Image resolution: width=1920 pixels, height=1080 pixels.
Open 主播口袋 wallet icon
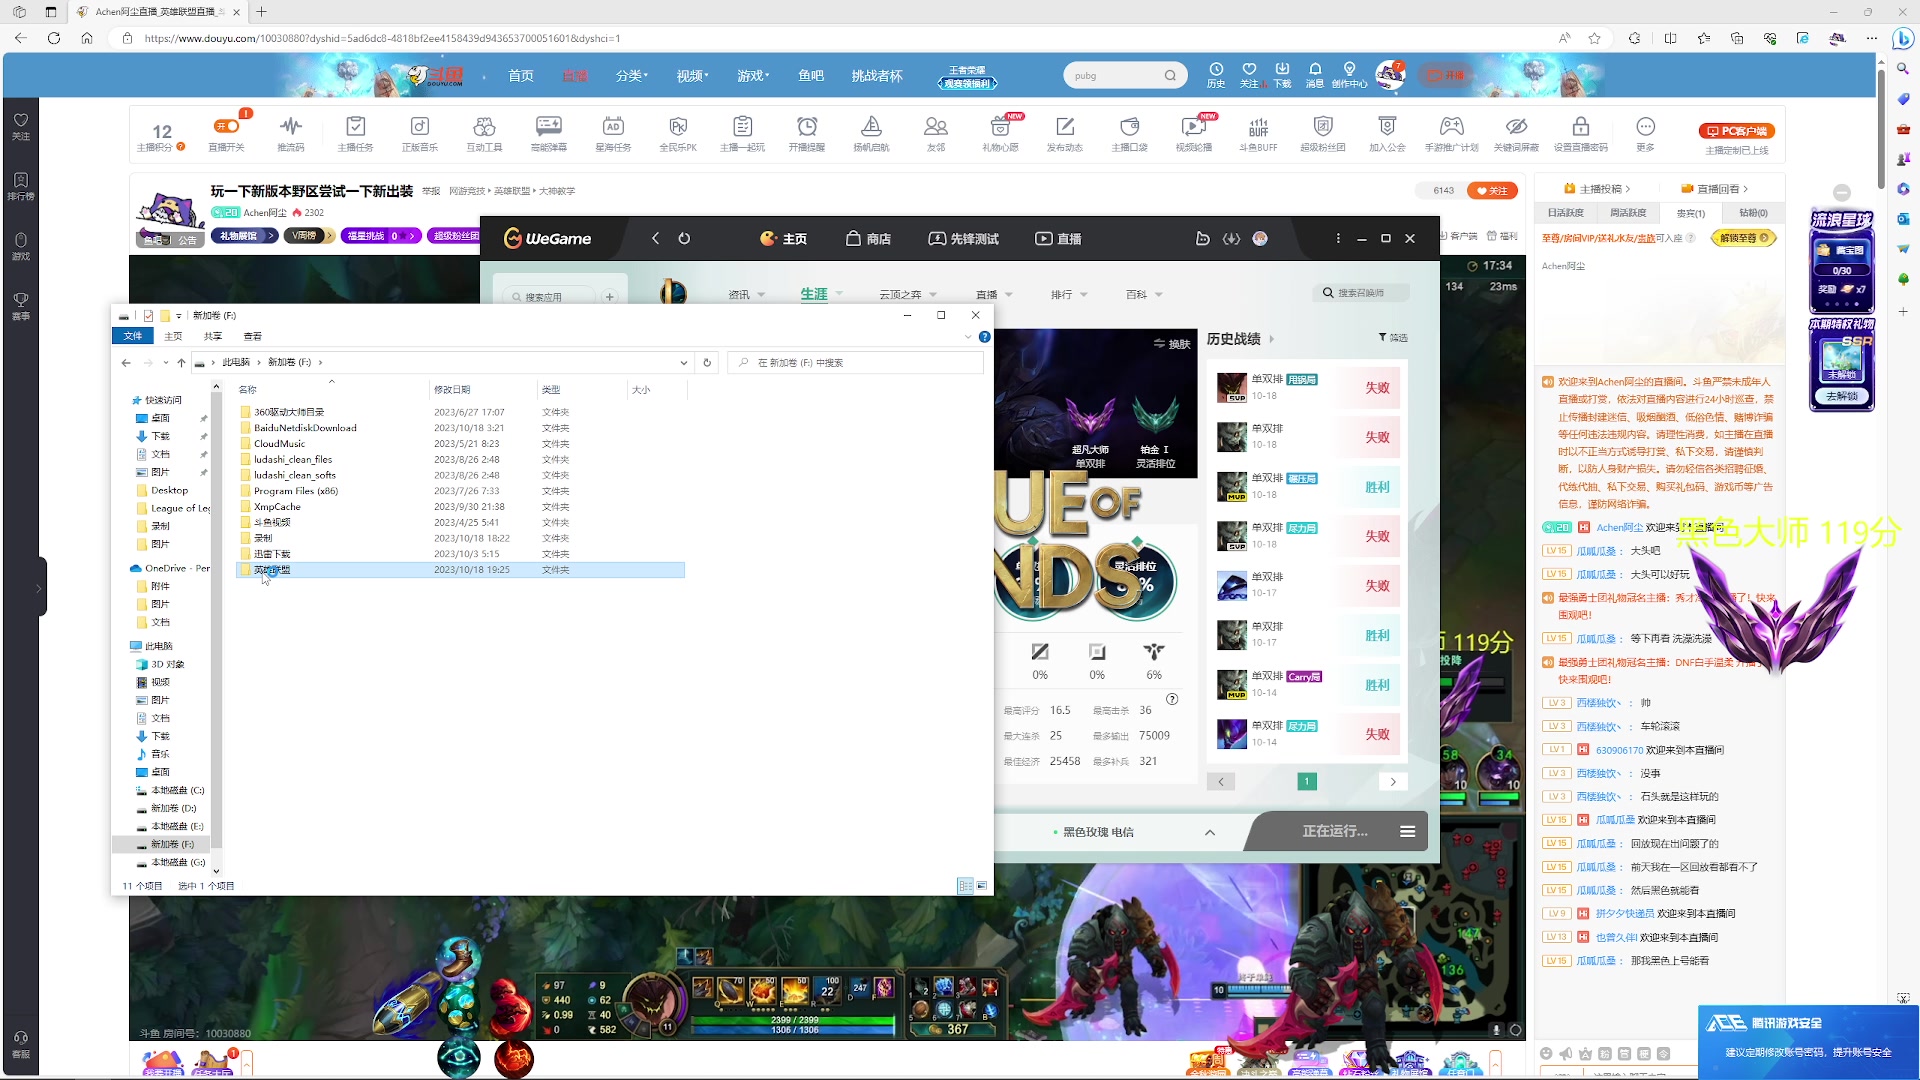pos(1130,126)
